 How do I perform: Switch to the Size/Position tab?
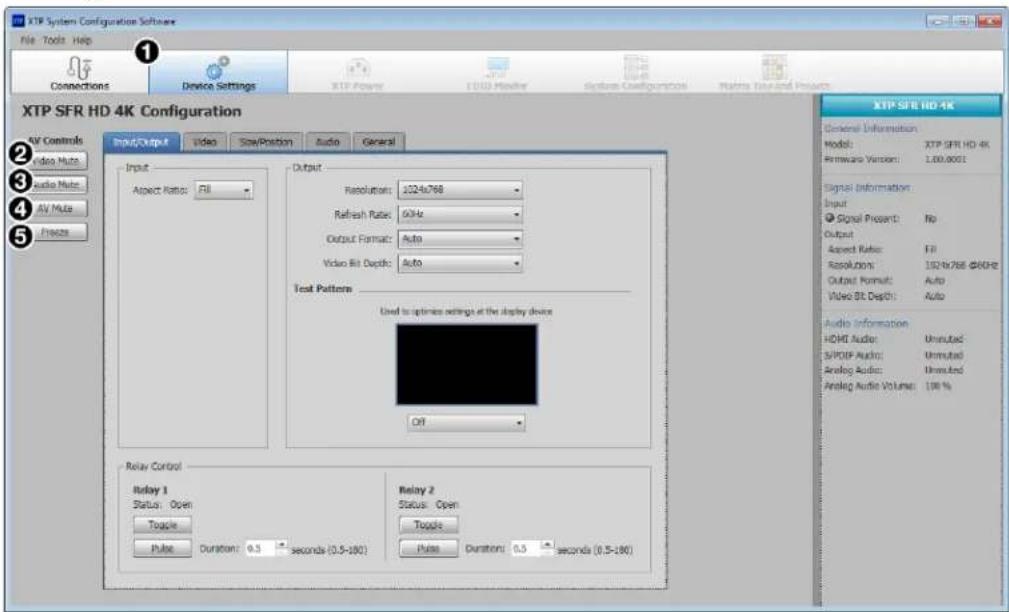266,142
